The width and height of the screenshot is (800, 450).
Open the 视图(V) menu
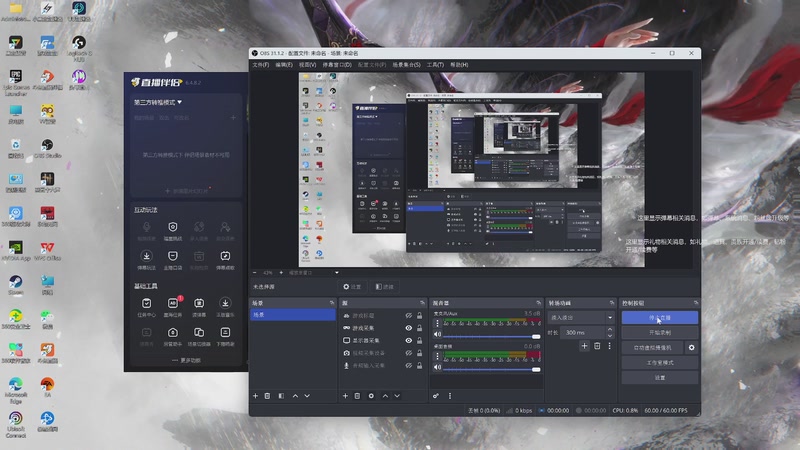click(x=308, y=65)
